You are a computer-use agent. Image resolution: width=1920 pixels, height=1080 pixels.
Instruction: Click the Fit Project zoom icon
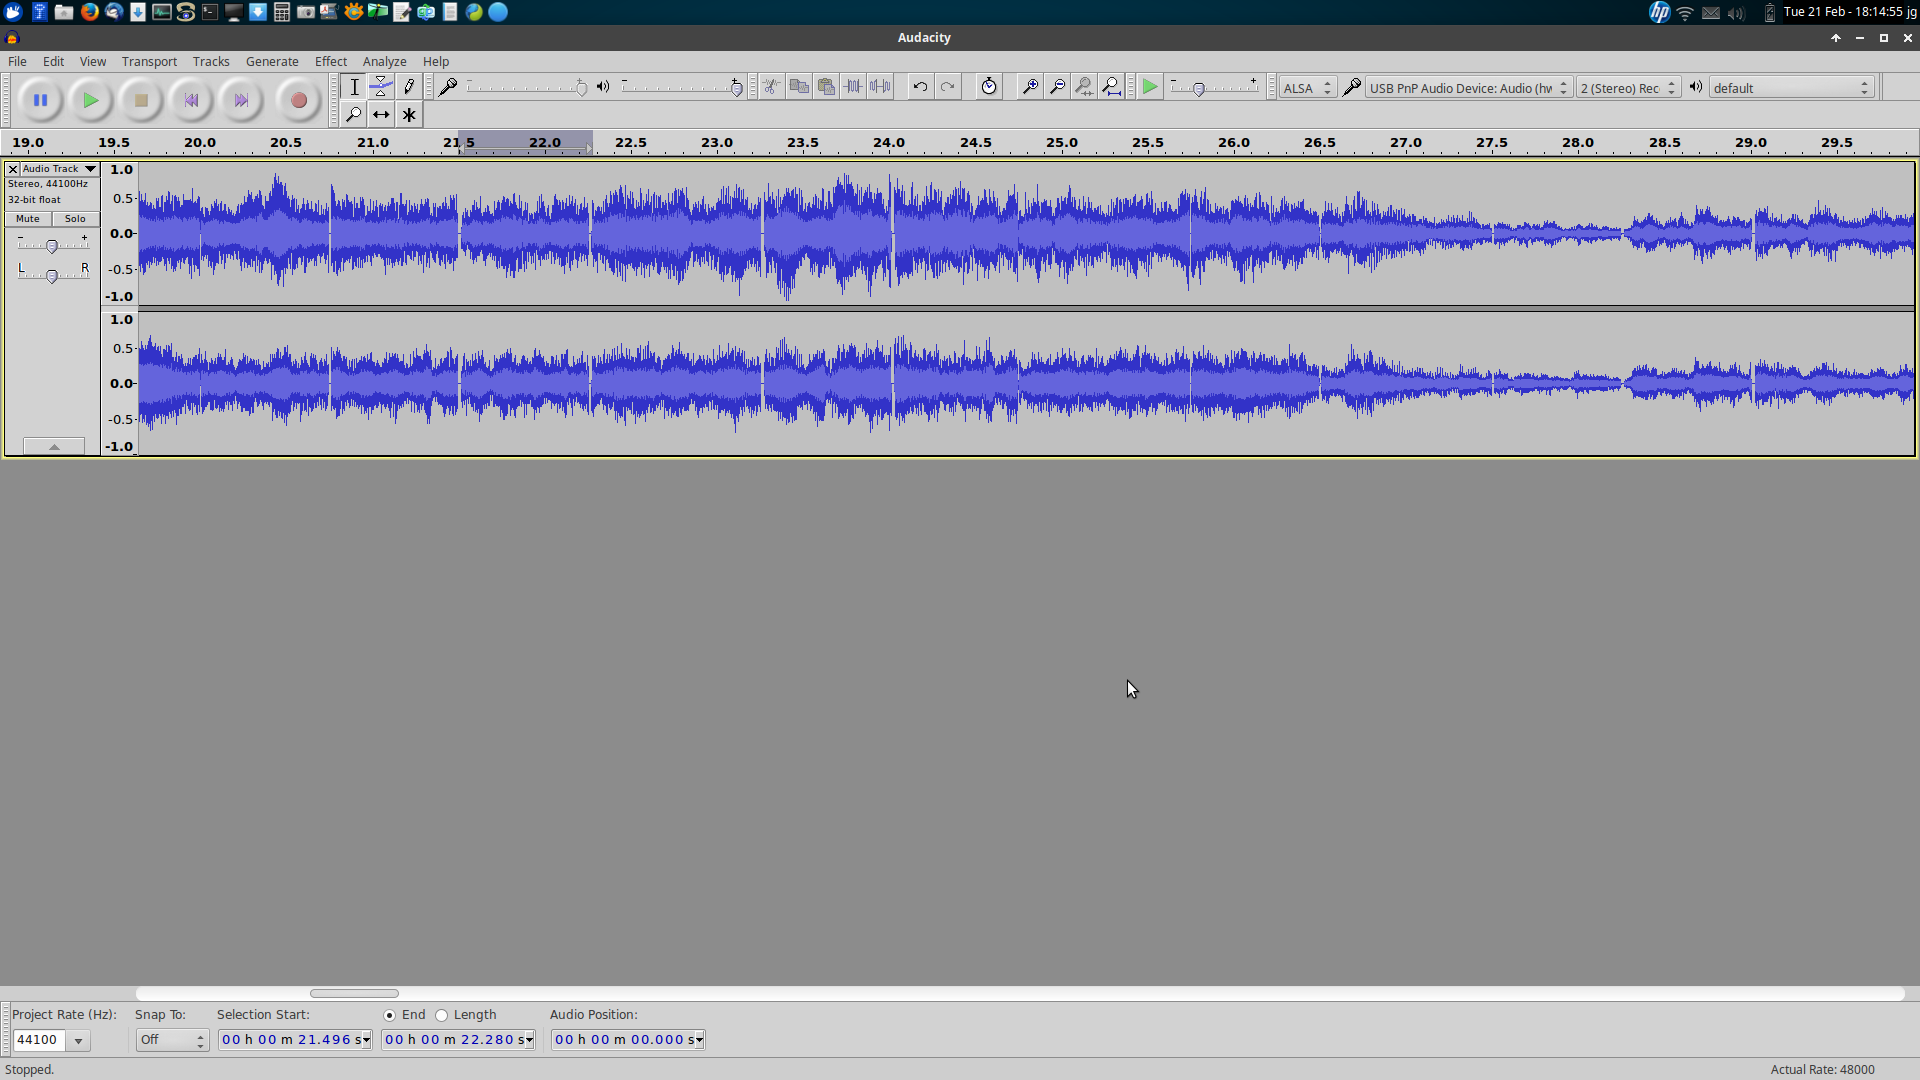click(1111, 87)
